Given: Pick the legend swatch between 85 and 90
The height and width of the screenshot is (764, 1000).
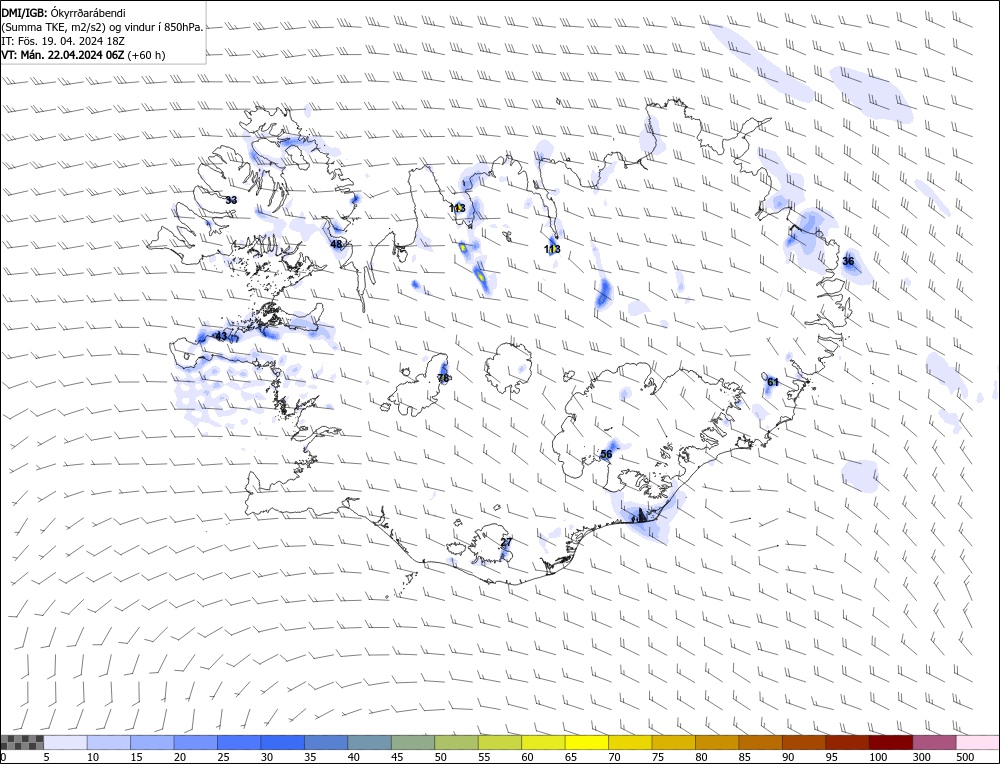Looking at the screenshot, I should coord(760,742).
